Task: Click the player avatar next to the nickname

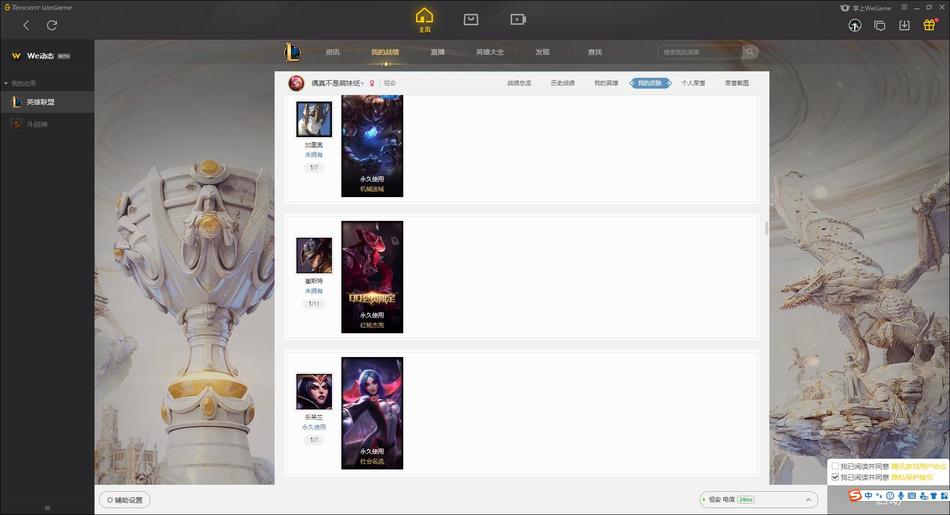Action: tap(296, 83)
